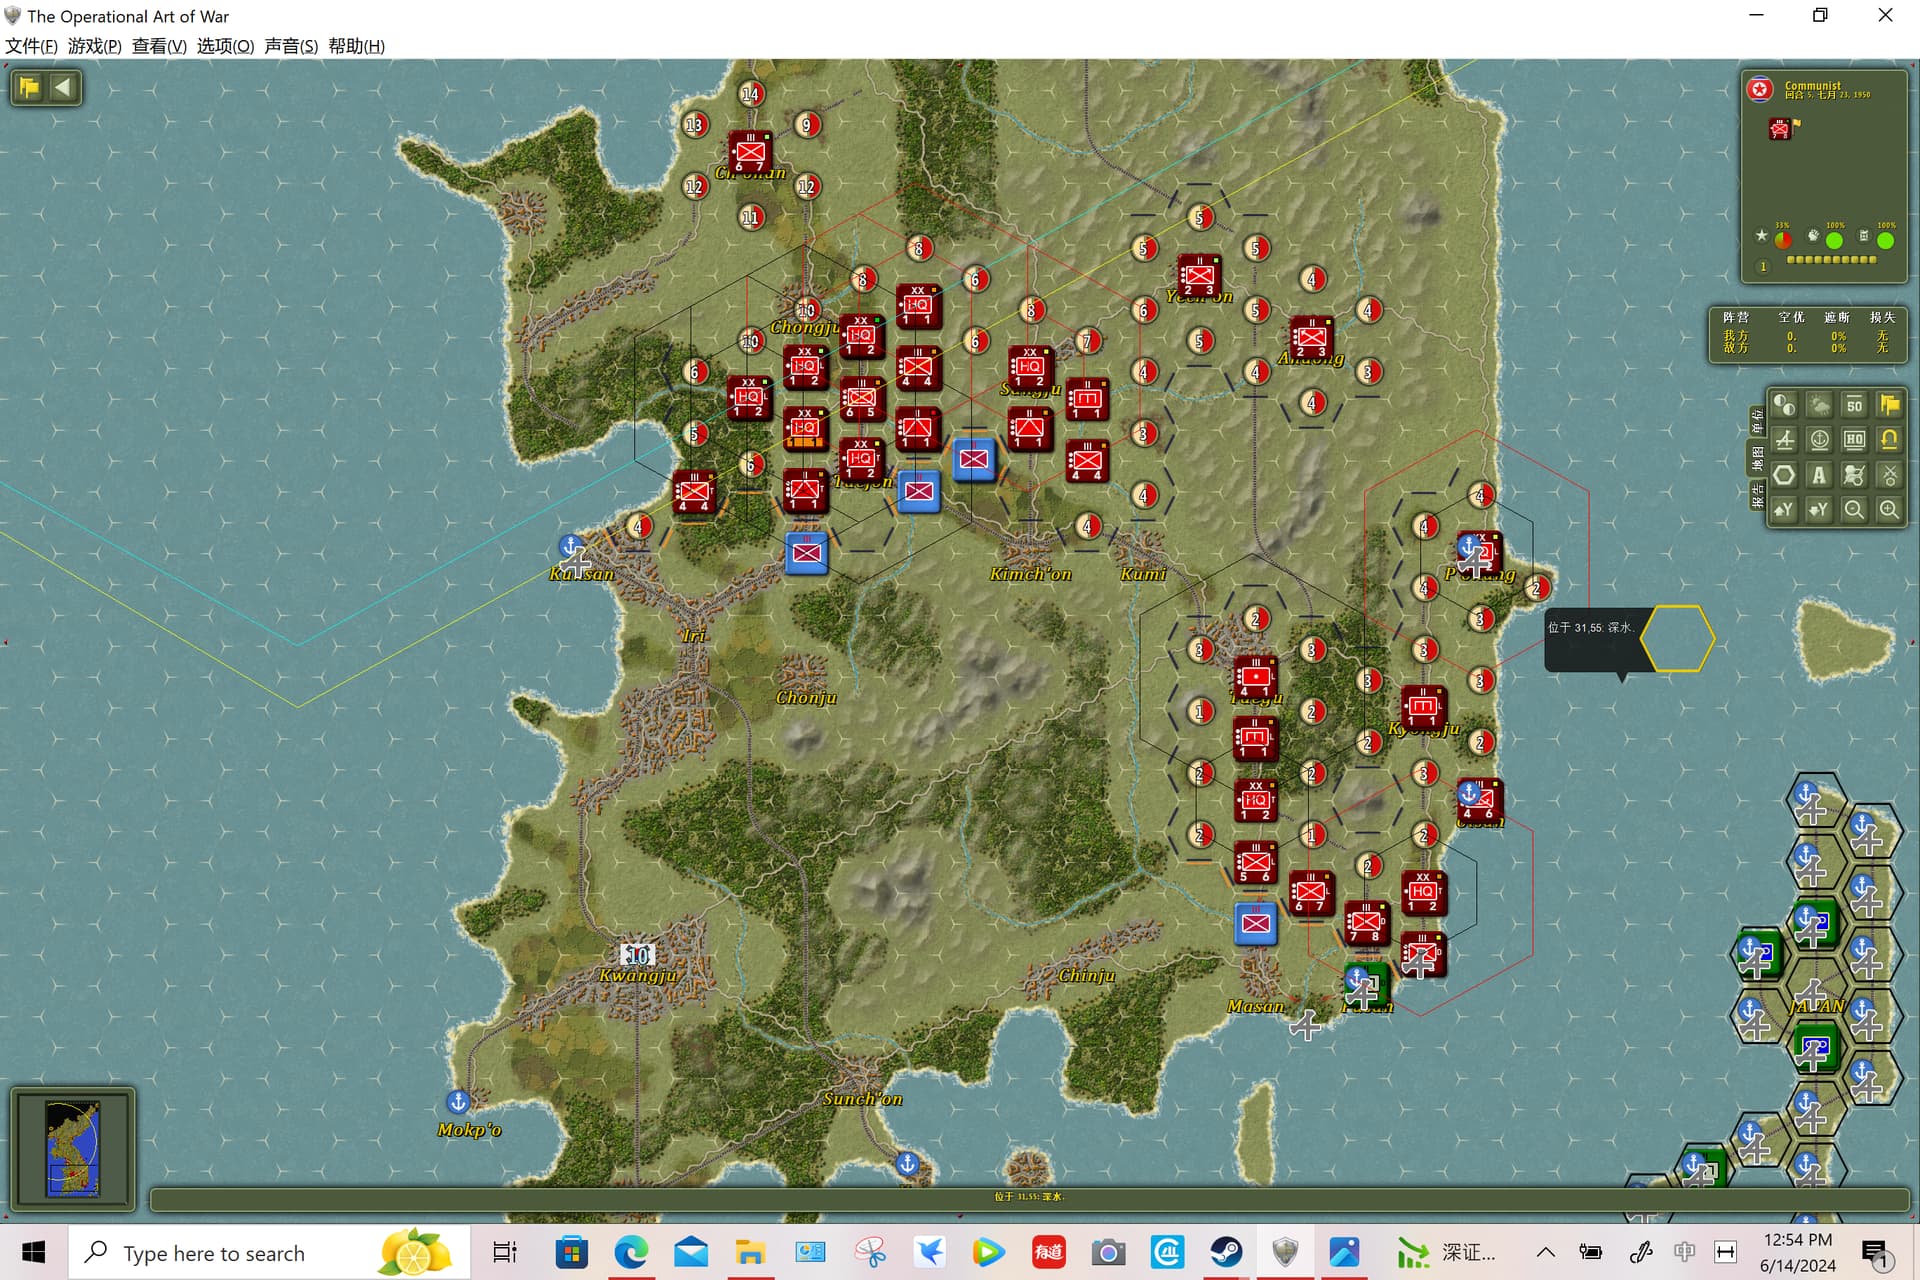This screenshot has height=1280, width=1920.
Task: Click the number 1 circle in info panel
Action: click(1763, 267)
